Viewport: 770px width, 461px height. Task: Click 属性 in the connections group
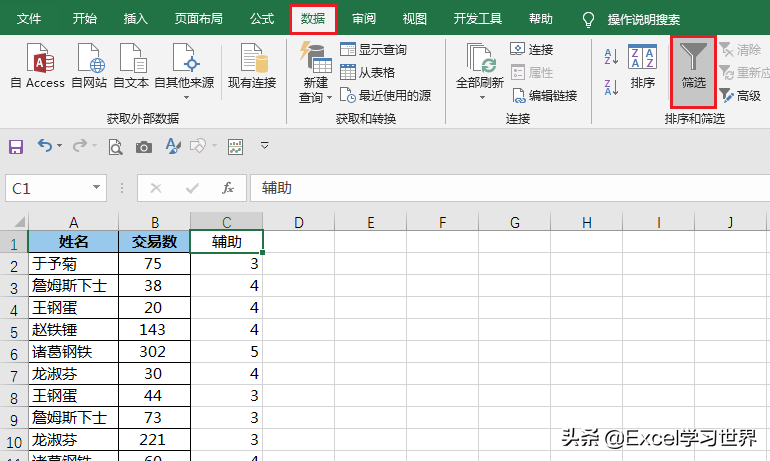pyautogui.click(x=531, y=72)
